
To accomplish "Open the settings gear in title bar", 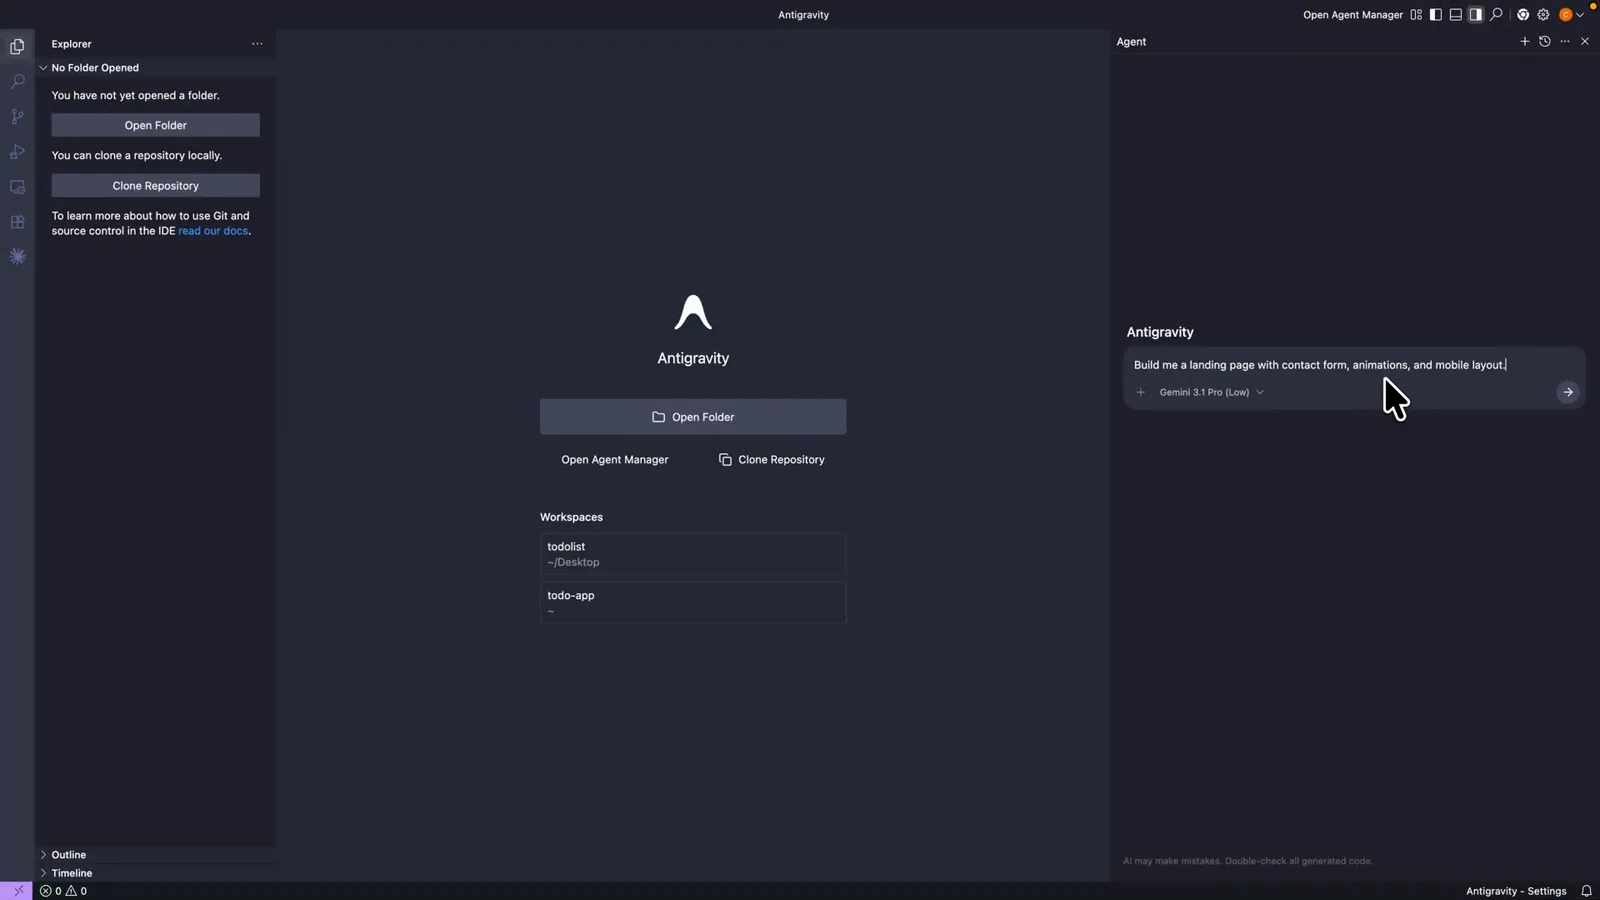I will (x=1543, y=15).
